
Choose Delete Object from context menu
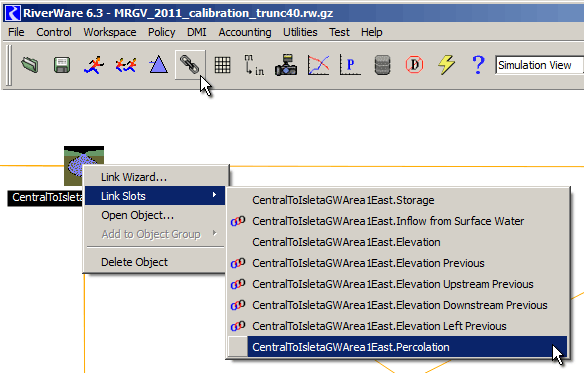click(x=155, y=262)
